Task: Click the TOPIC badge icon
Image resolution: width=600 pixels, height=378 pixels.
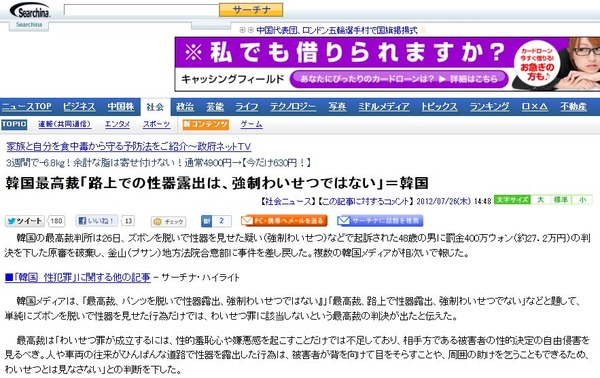Action: pos(14,124)
